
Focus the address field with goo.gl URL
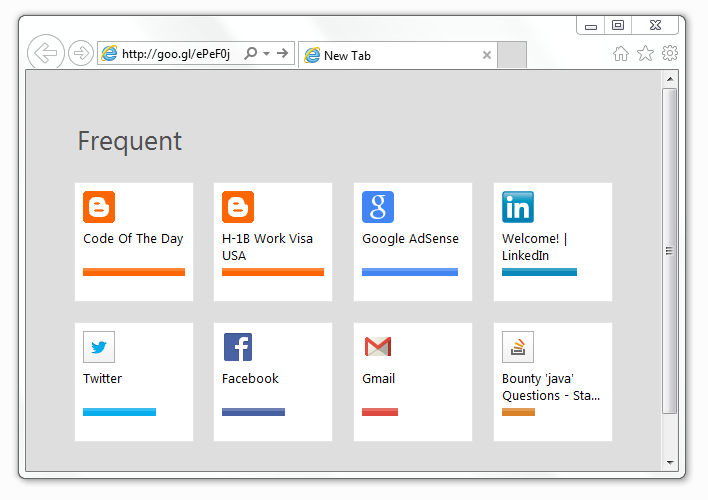point(176,54)
